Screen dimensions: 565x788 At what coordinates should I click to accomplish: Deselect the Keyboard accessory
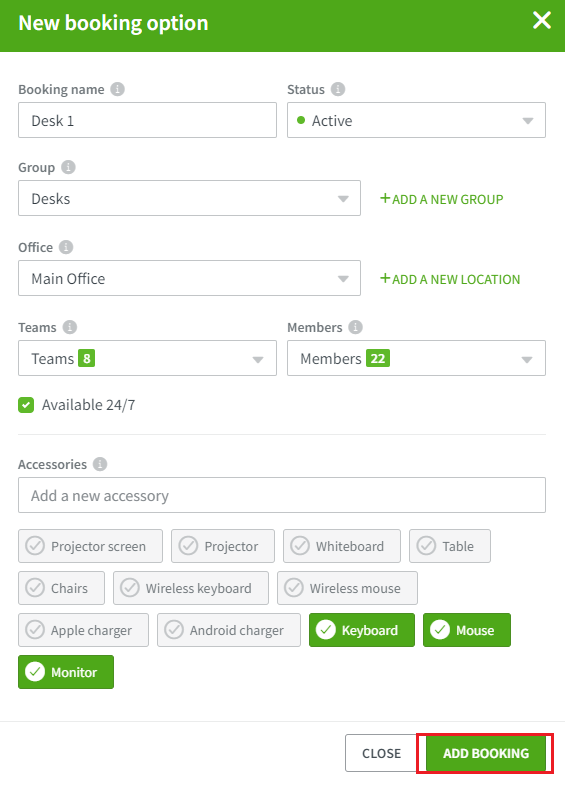tap(362, 630)
